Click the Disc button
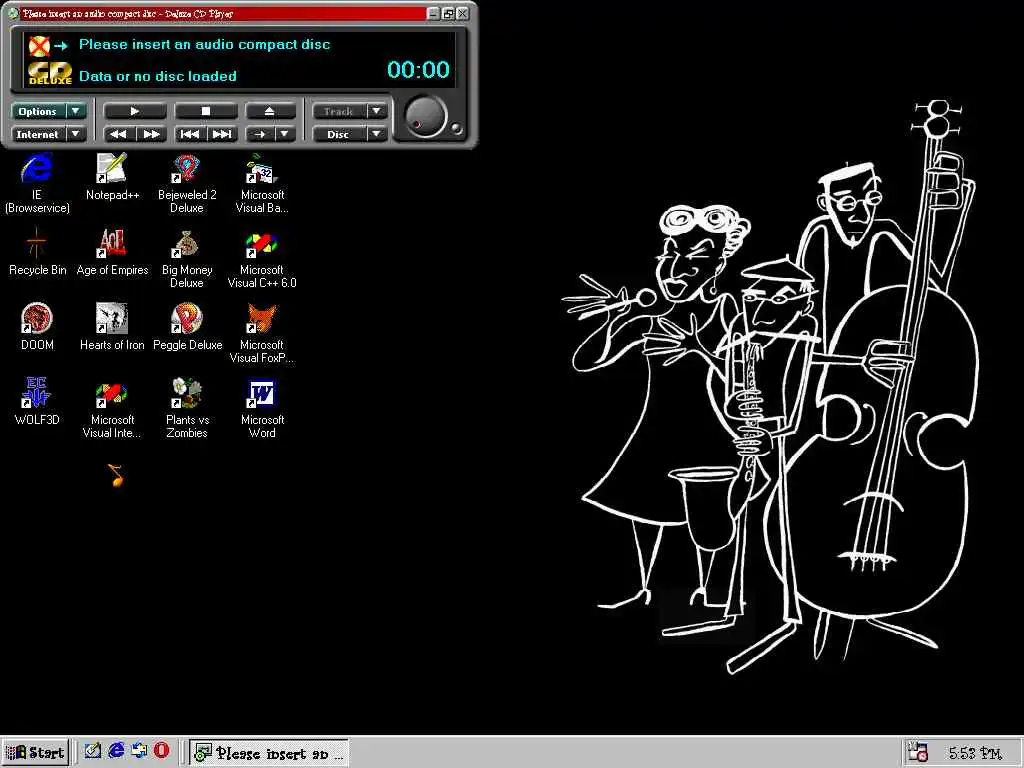Screen dimensions: 1024x768 pos(339,134)
